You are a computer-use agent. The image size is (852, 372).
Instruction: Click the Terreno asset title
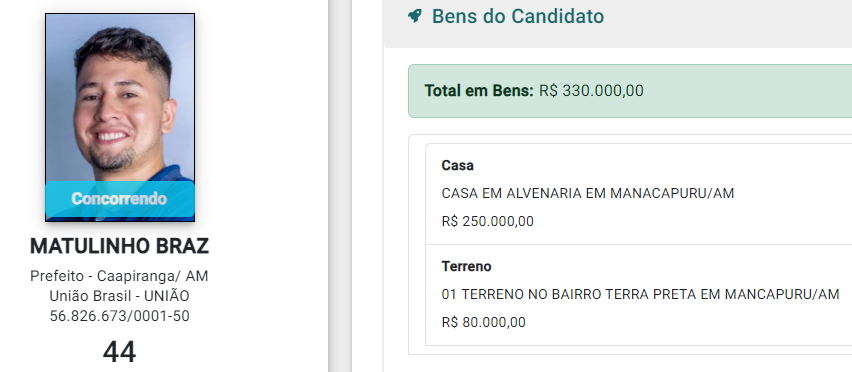[466, 266]
